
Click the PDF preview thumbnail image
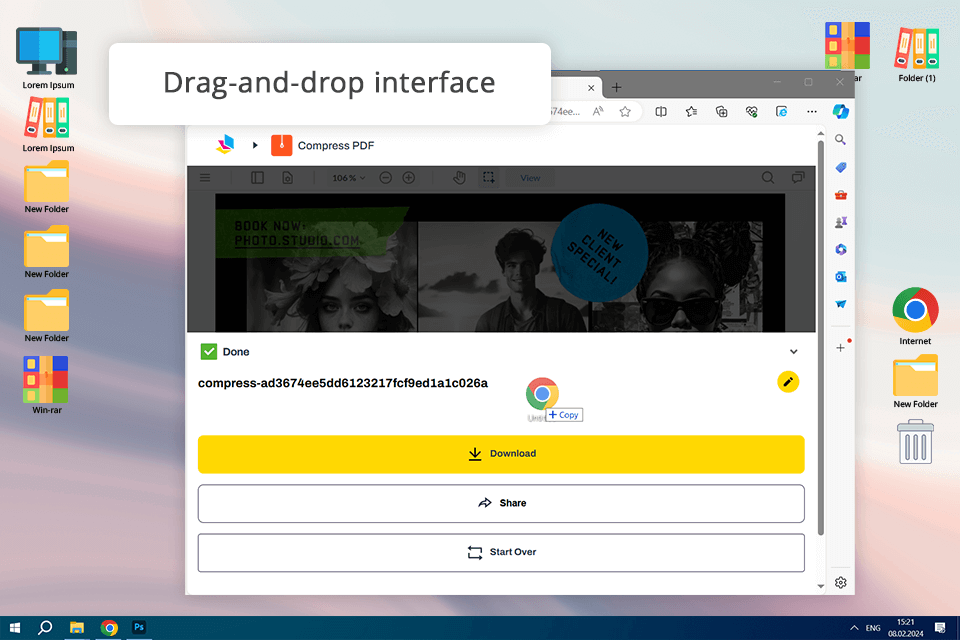[500, 263]
